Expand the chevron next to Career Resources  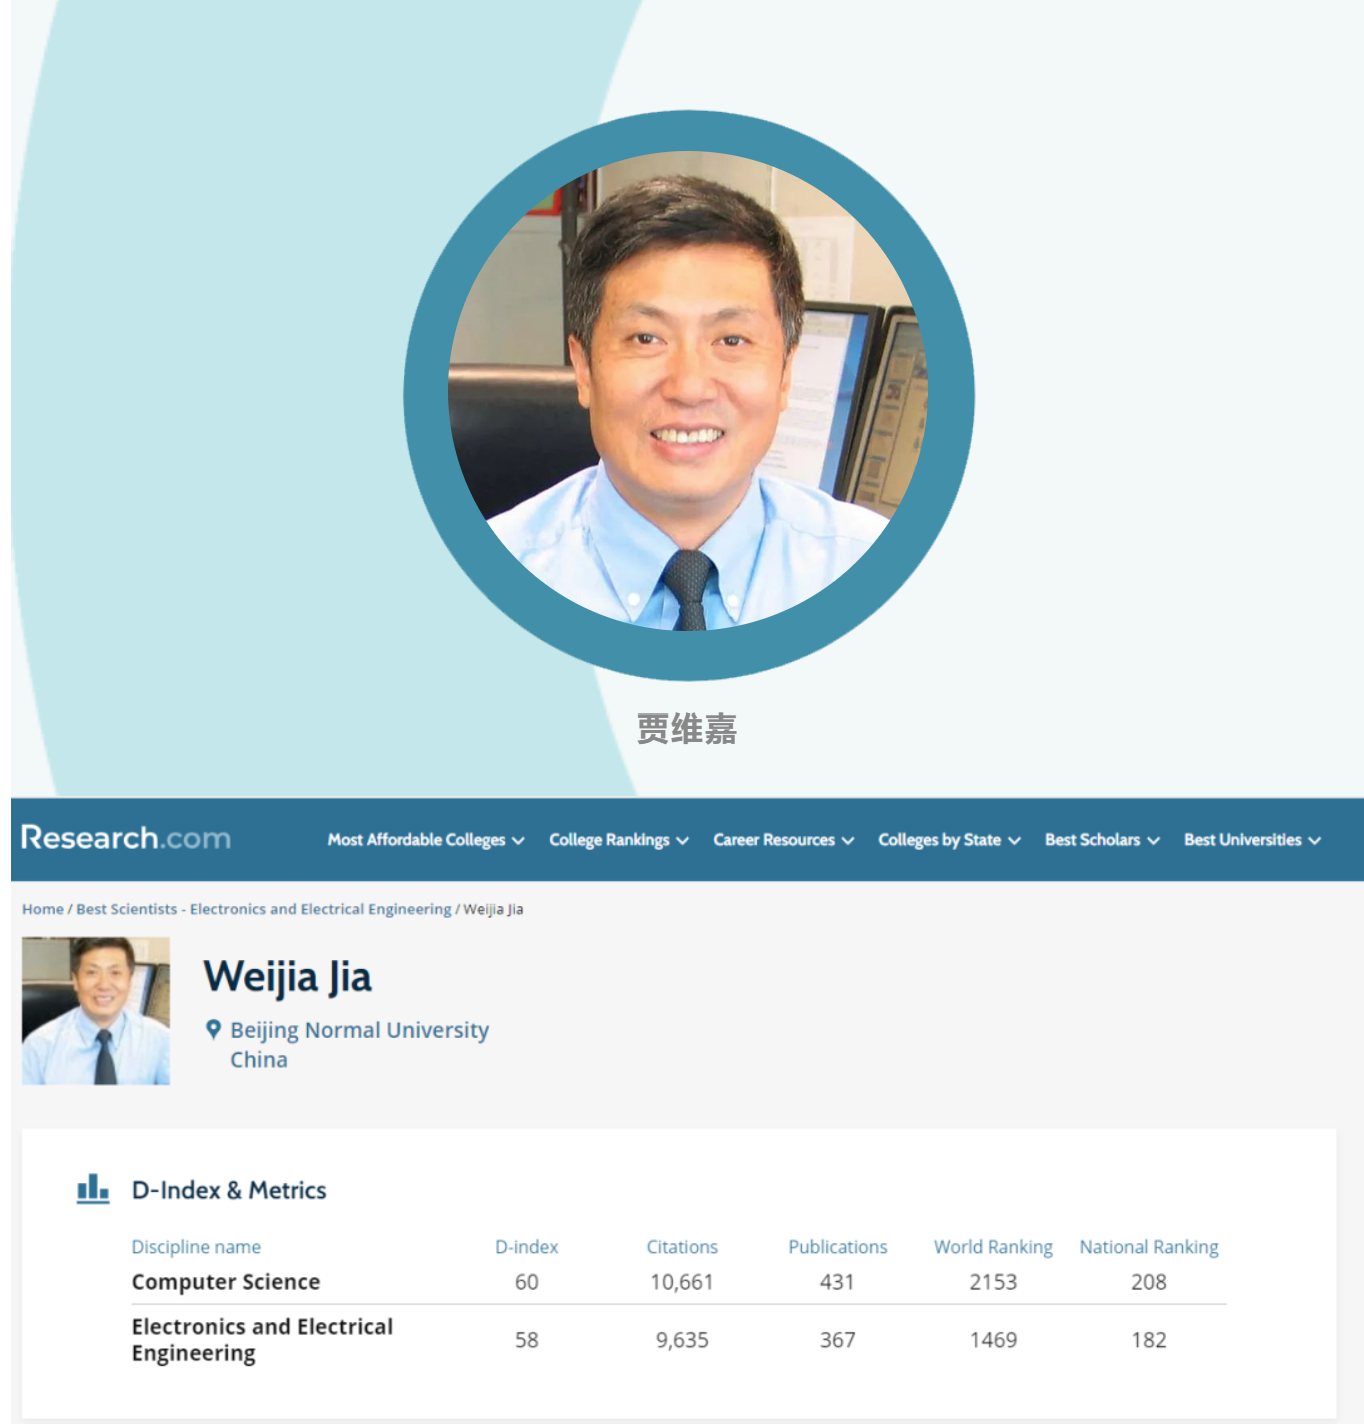point(848,841)
